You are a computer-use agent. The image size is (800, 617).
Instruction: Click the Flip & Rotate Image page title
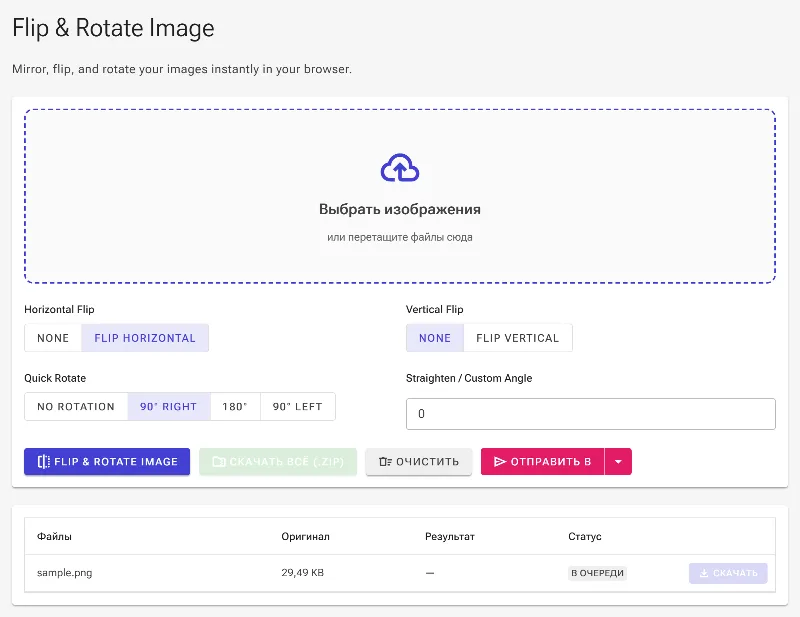click(113, 28)
